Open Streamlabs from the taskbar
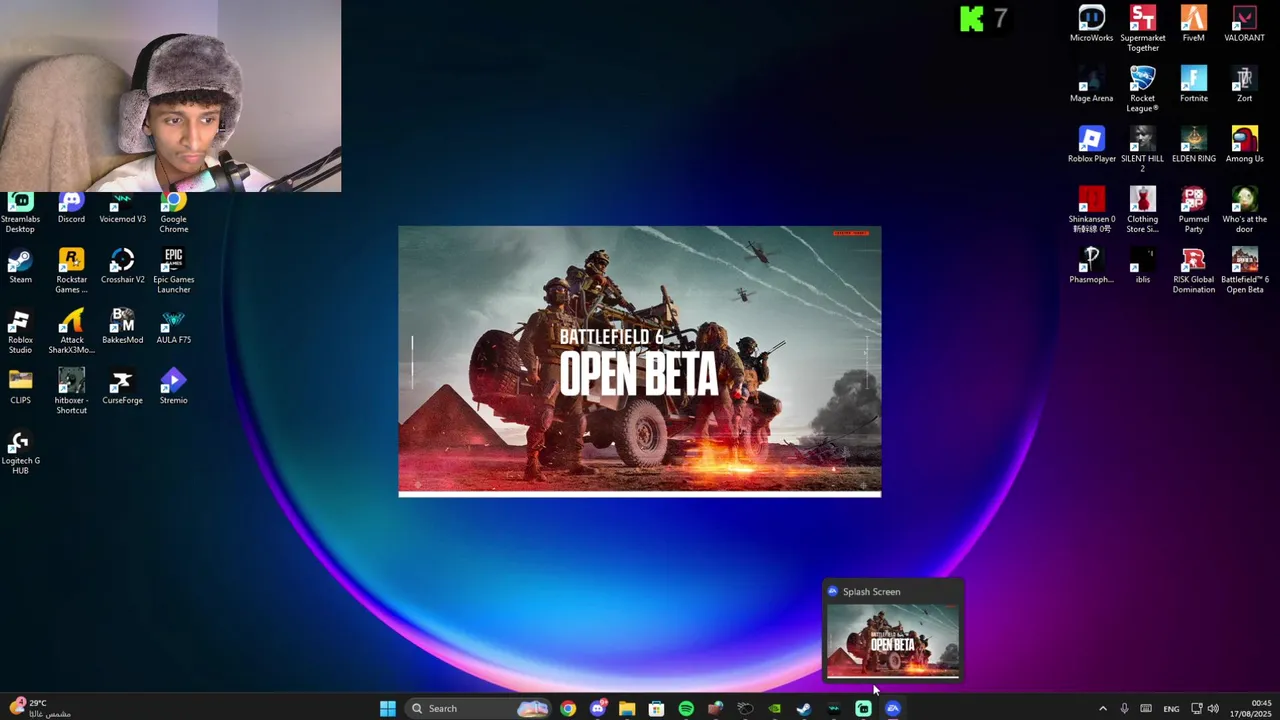 pyautogui.click(x=863, y=708)
